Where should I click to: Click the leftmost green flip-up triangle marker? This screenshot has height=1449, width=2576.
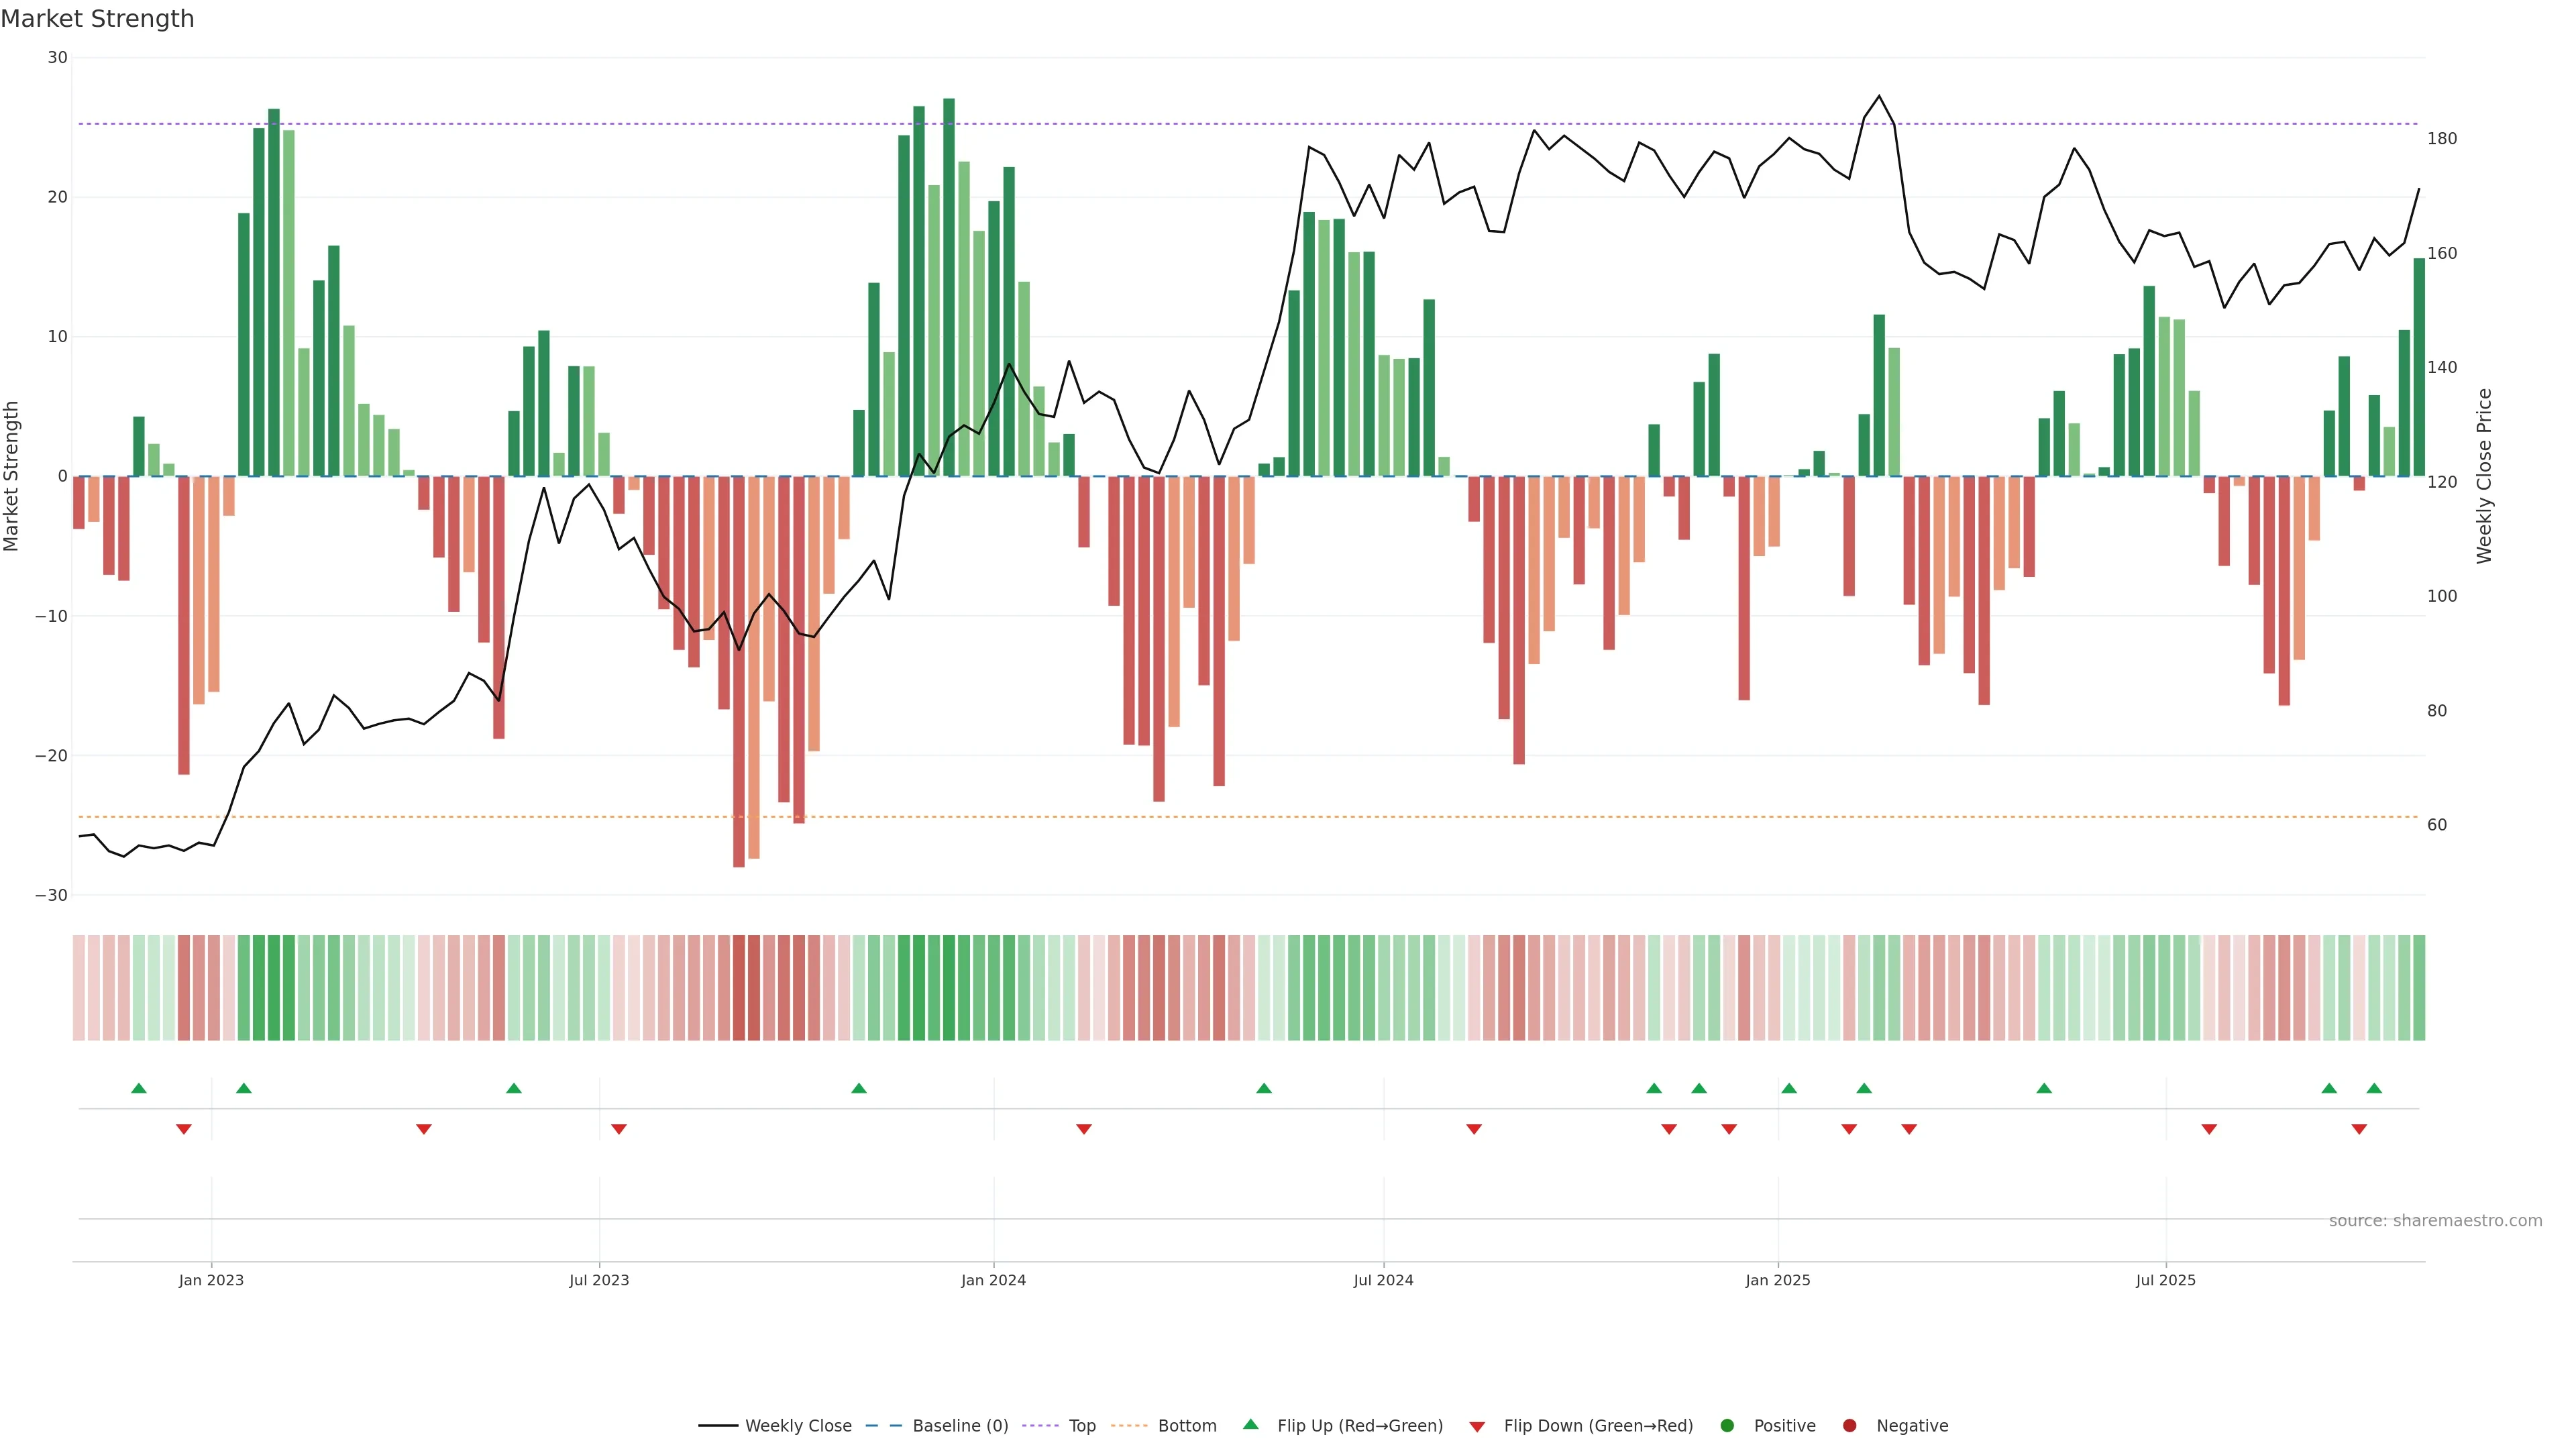tap(139, 1088)
